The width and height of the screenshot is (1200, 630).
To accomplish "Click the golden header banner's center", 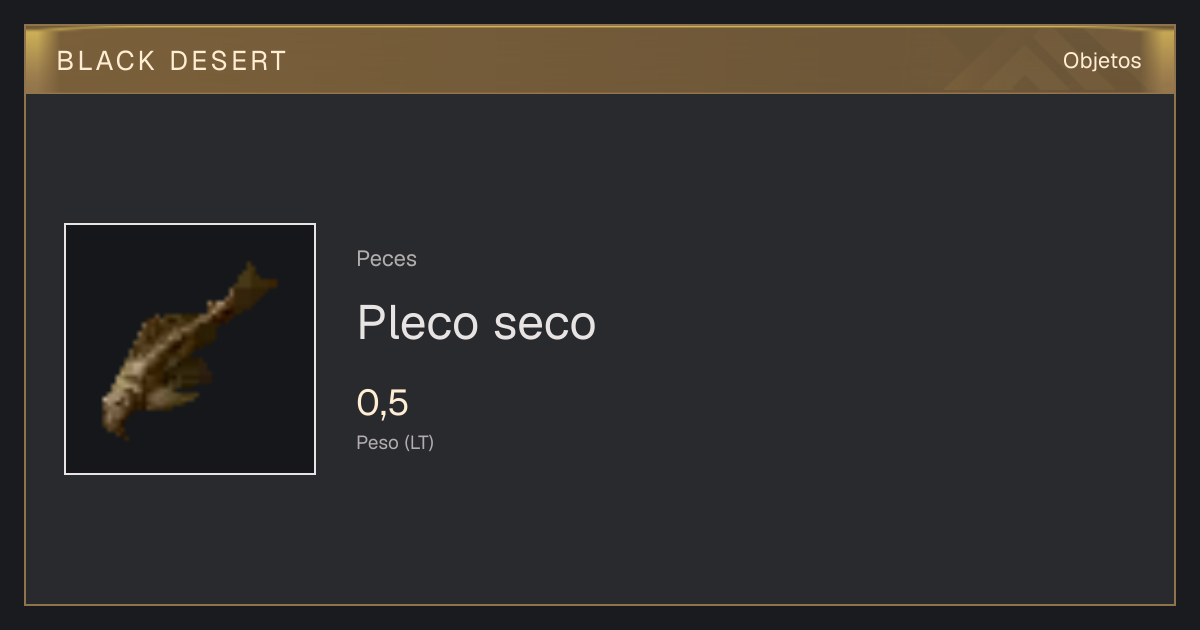I will (x=600, y=60).
